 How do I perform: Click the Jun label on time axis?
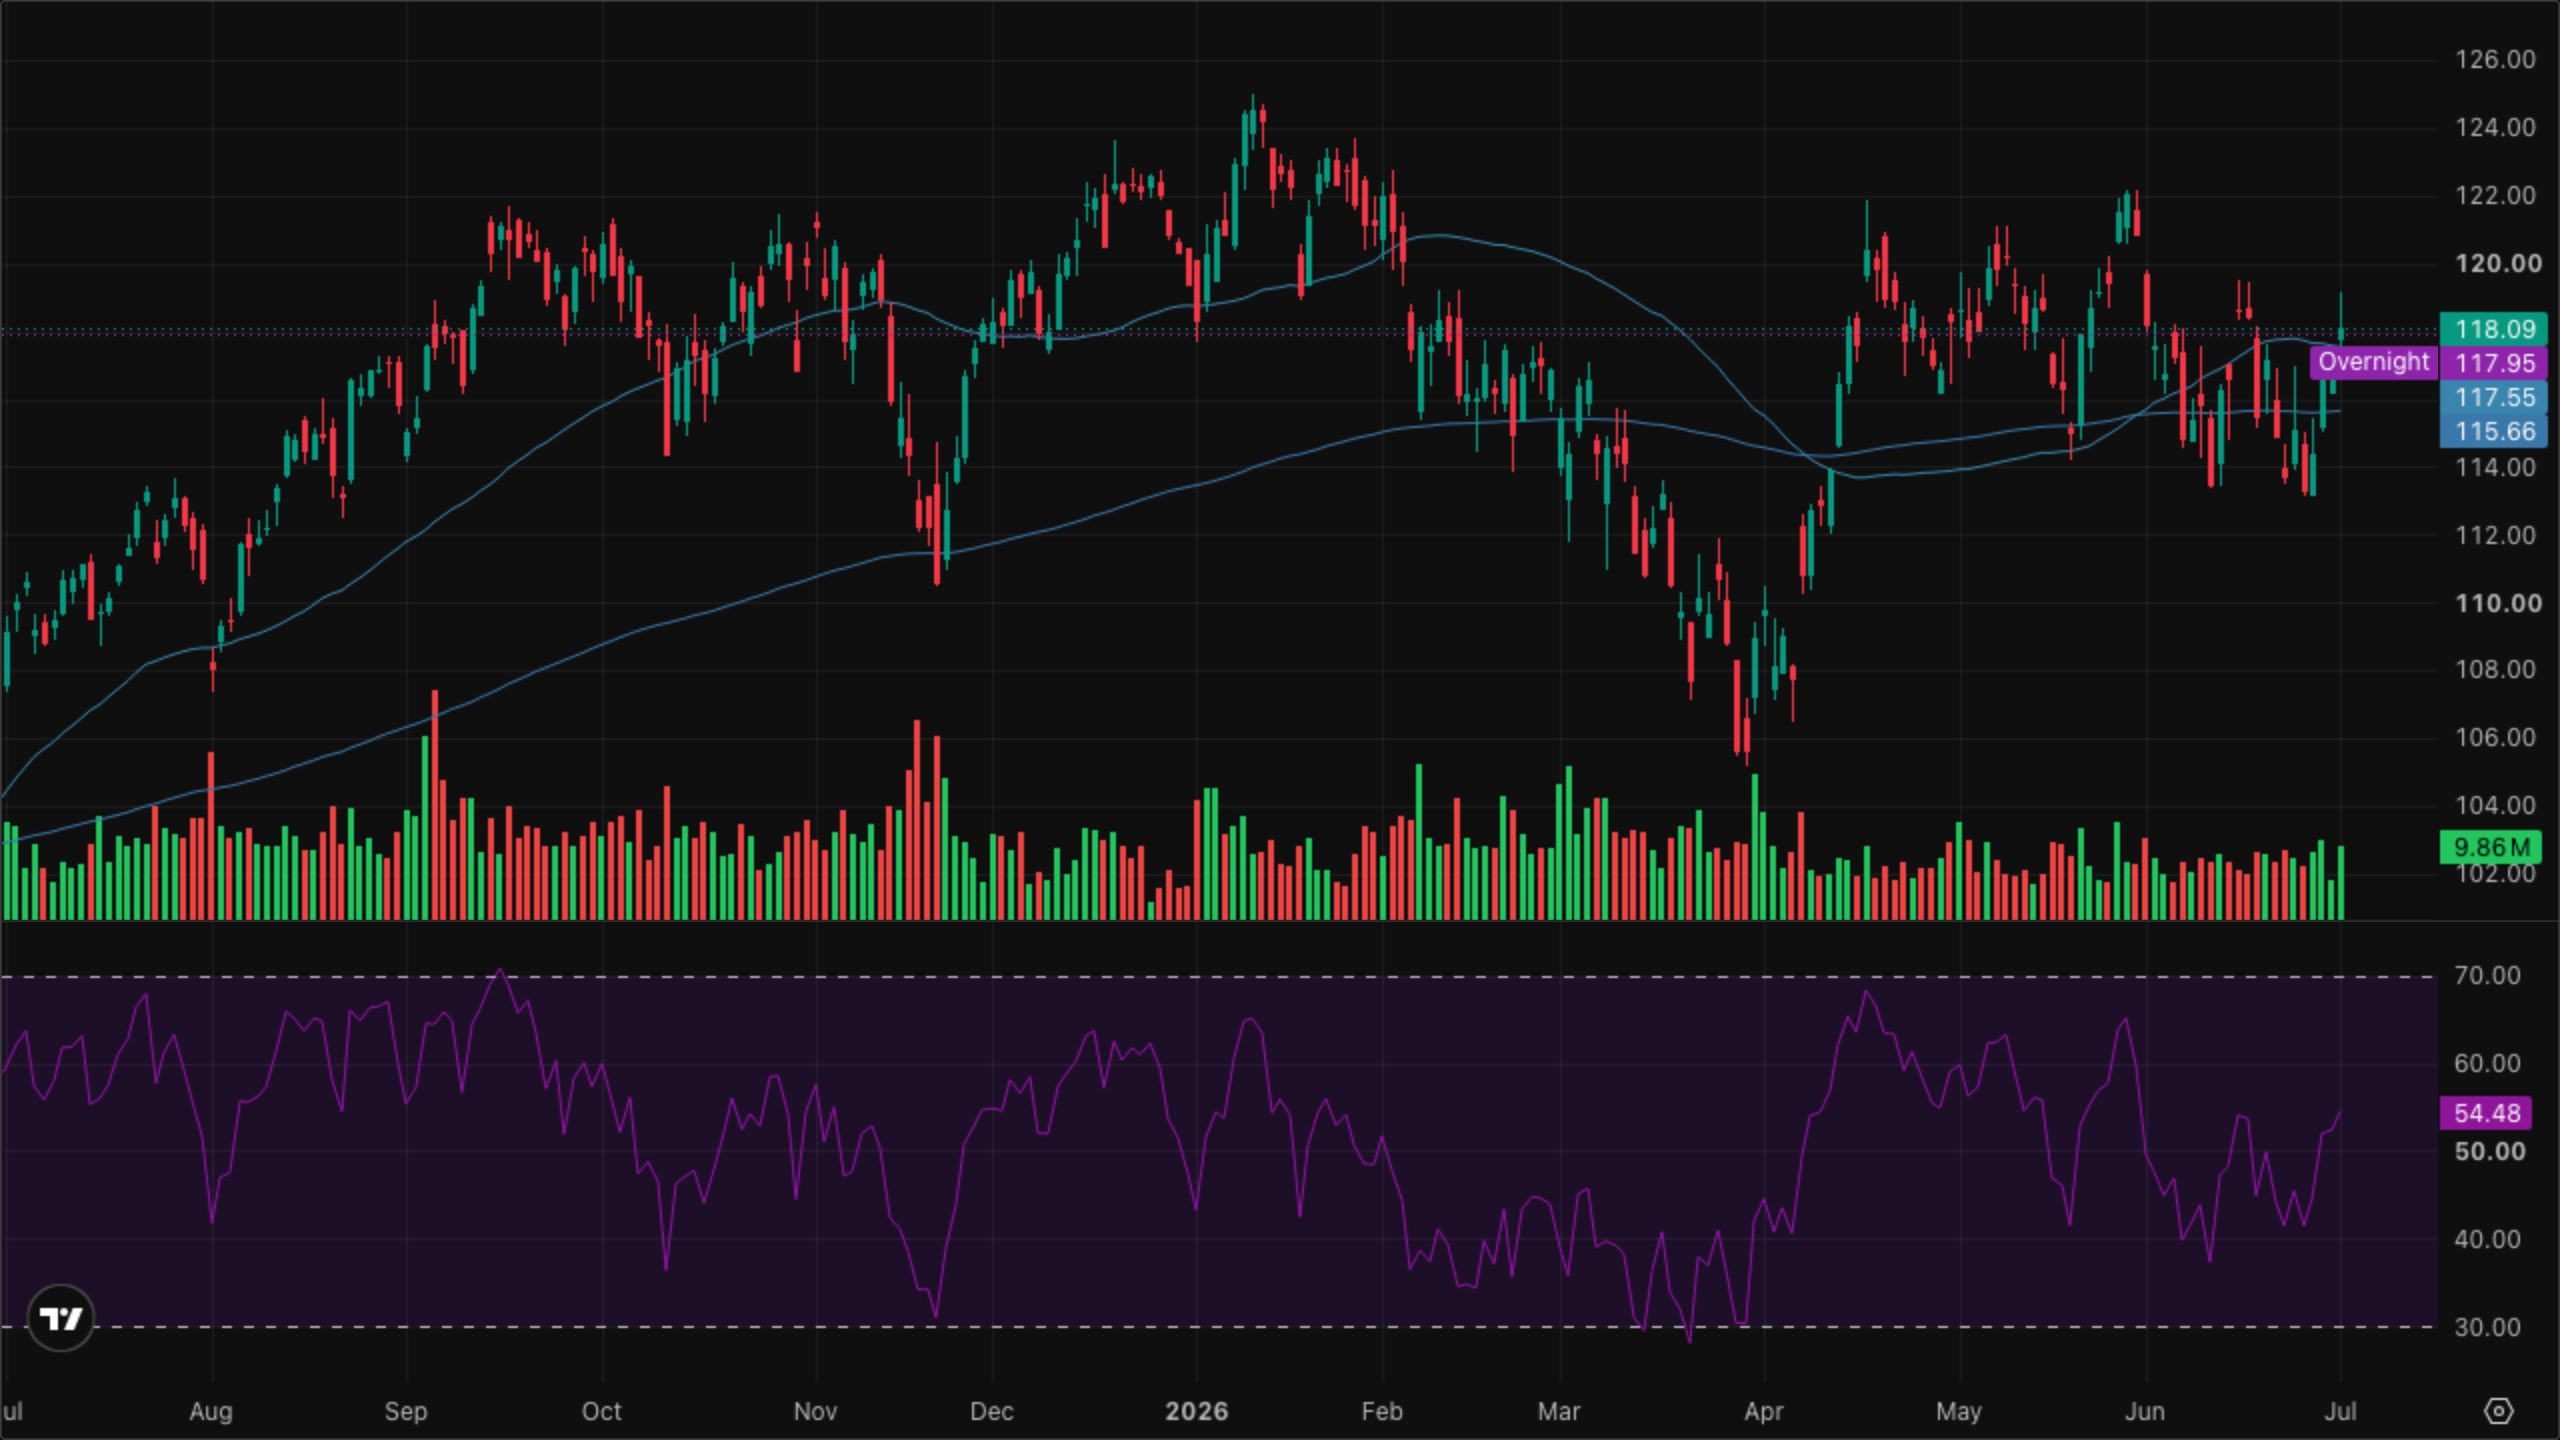pos(2145,1411)
